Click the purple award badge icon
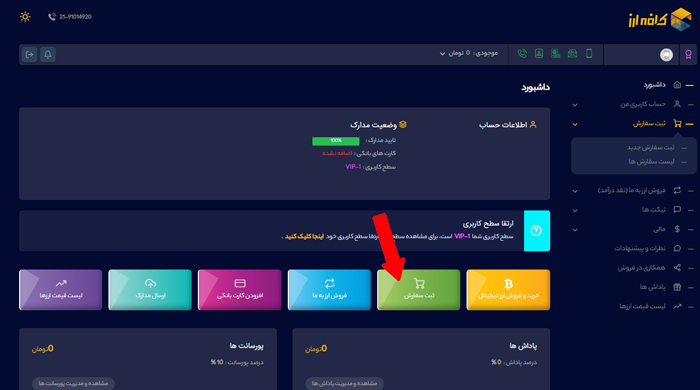The image size is (700, 390). [x=688, y=54]
